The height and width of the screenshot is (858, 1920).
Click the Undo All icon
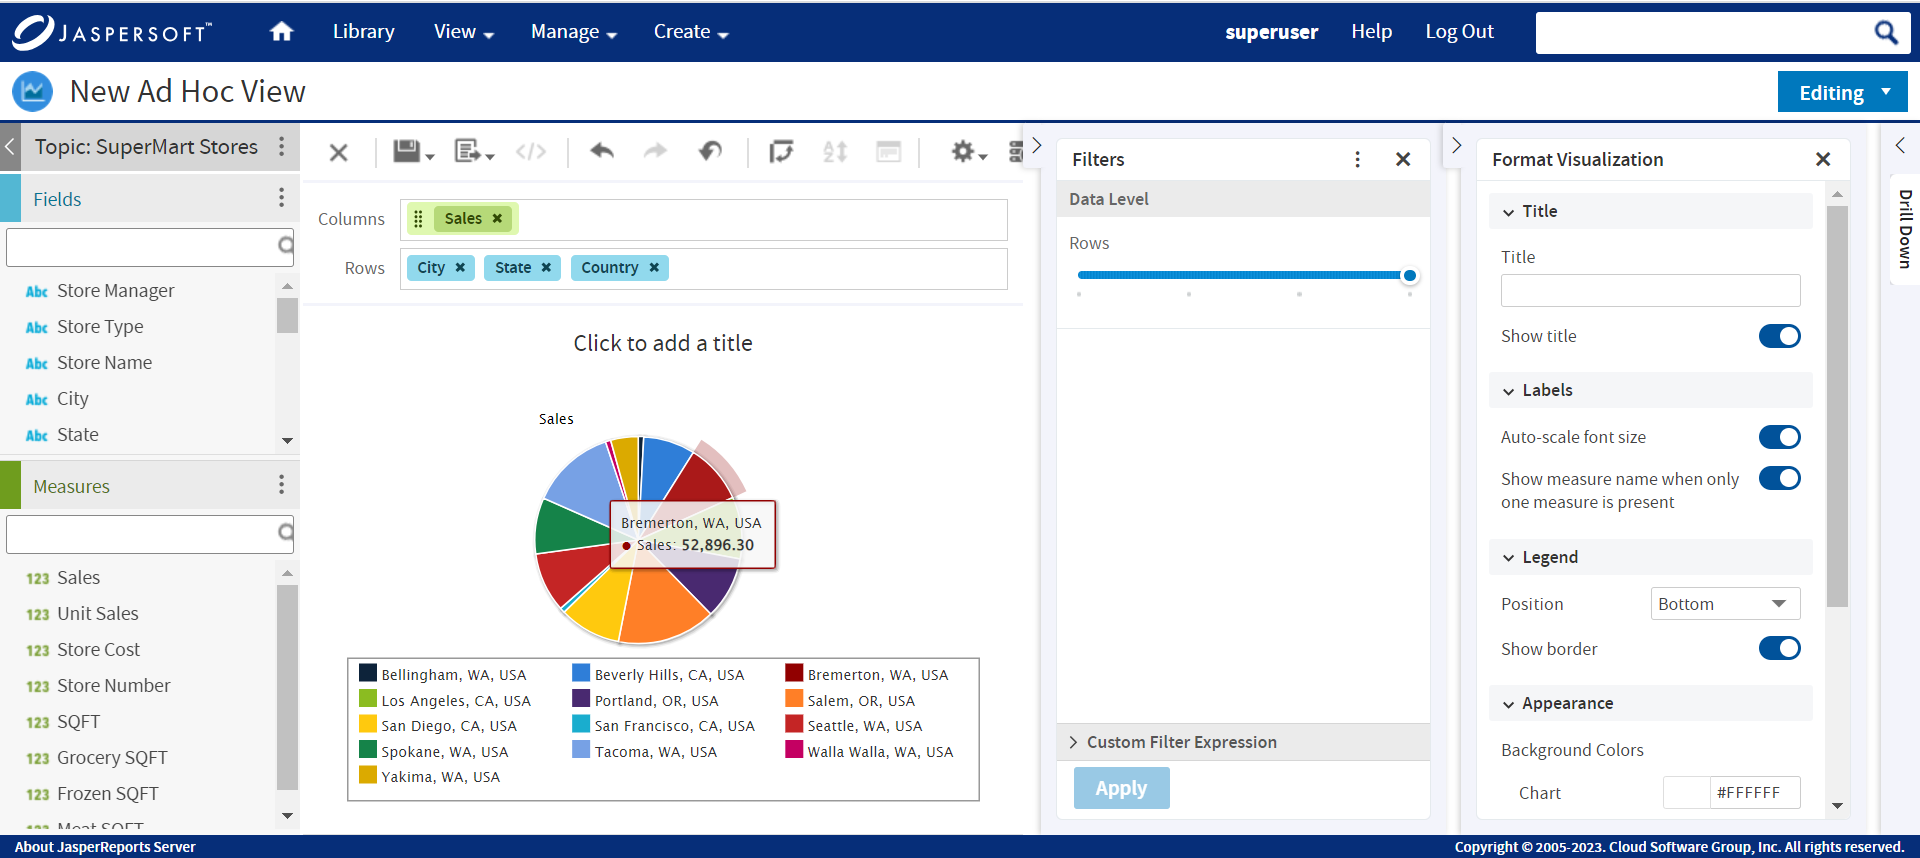[710, 151]
